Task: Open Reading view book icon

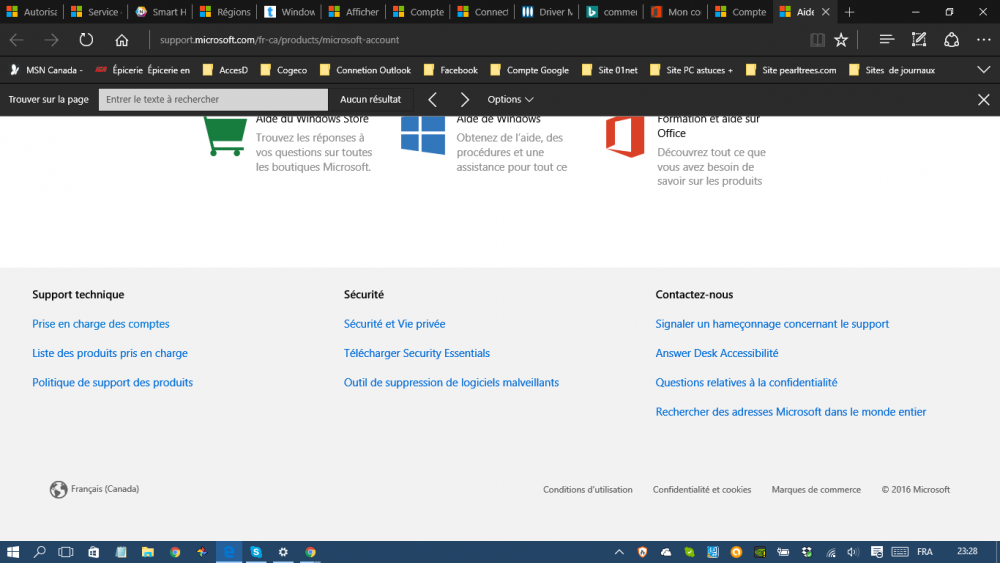Action: 817,40
